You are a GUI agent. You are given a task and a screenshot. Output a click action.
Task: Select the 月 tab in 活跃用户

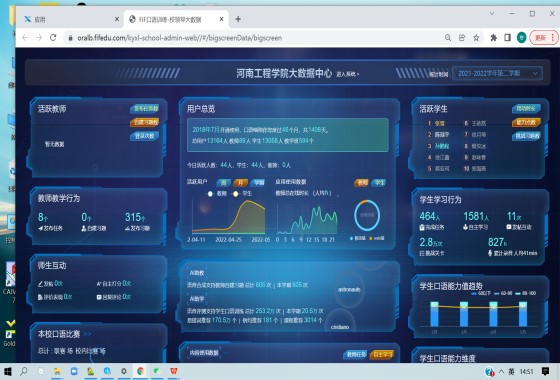240,182
